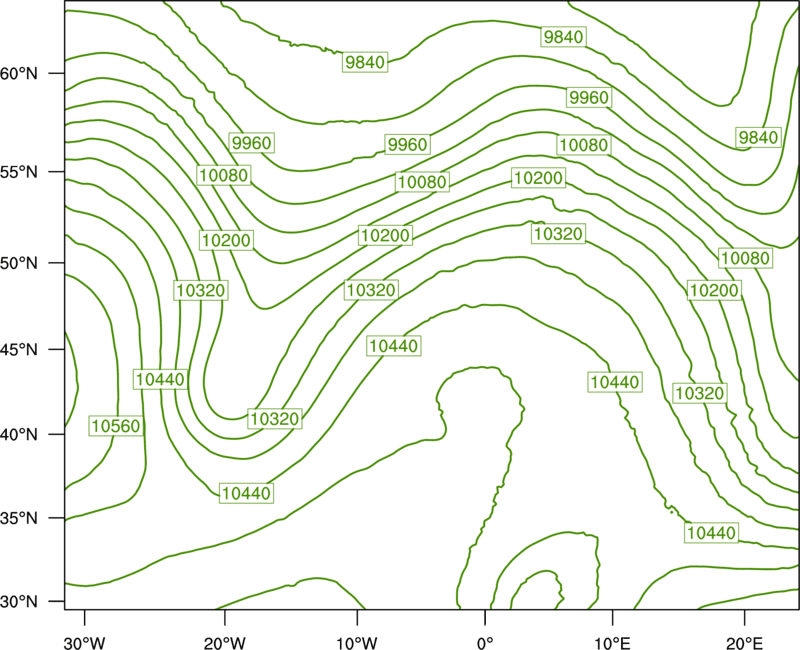The width and height of the screenshot is (800, 650).
Task: Click the 40°N latitude axis label
Action: tap(19, 434)
